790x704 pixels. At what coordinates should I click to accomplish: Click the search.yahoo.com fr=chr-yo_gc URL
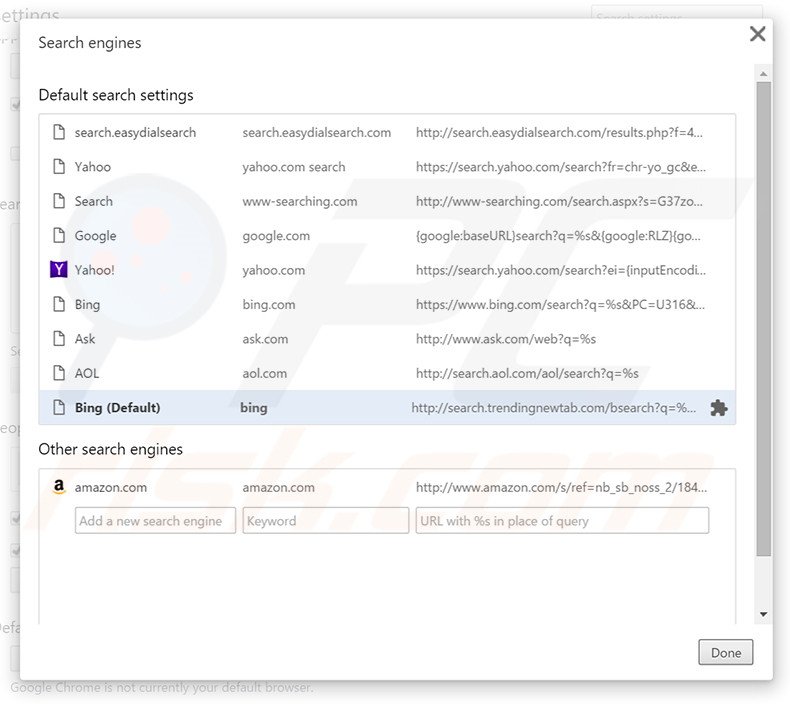tap(561, 167)
